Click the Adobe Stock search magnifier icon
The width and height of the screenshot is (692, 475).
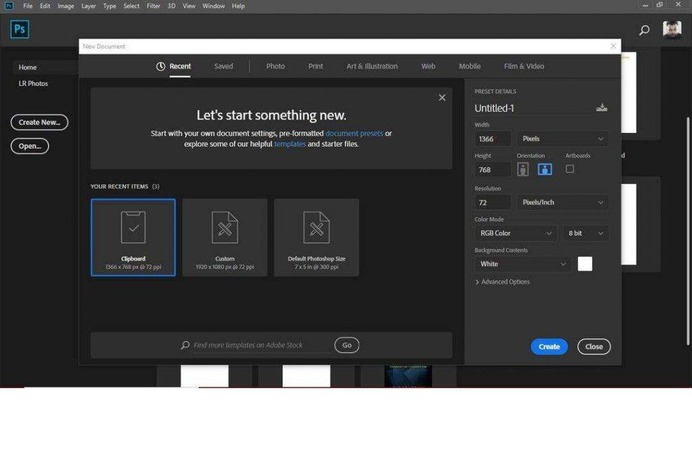point(185,345)
